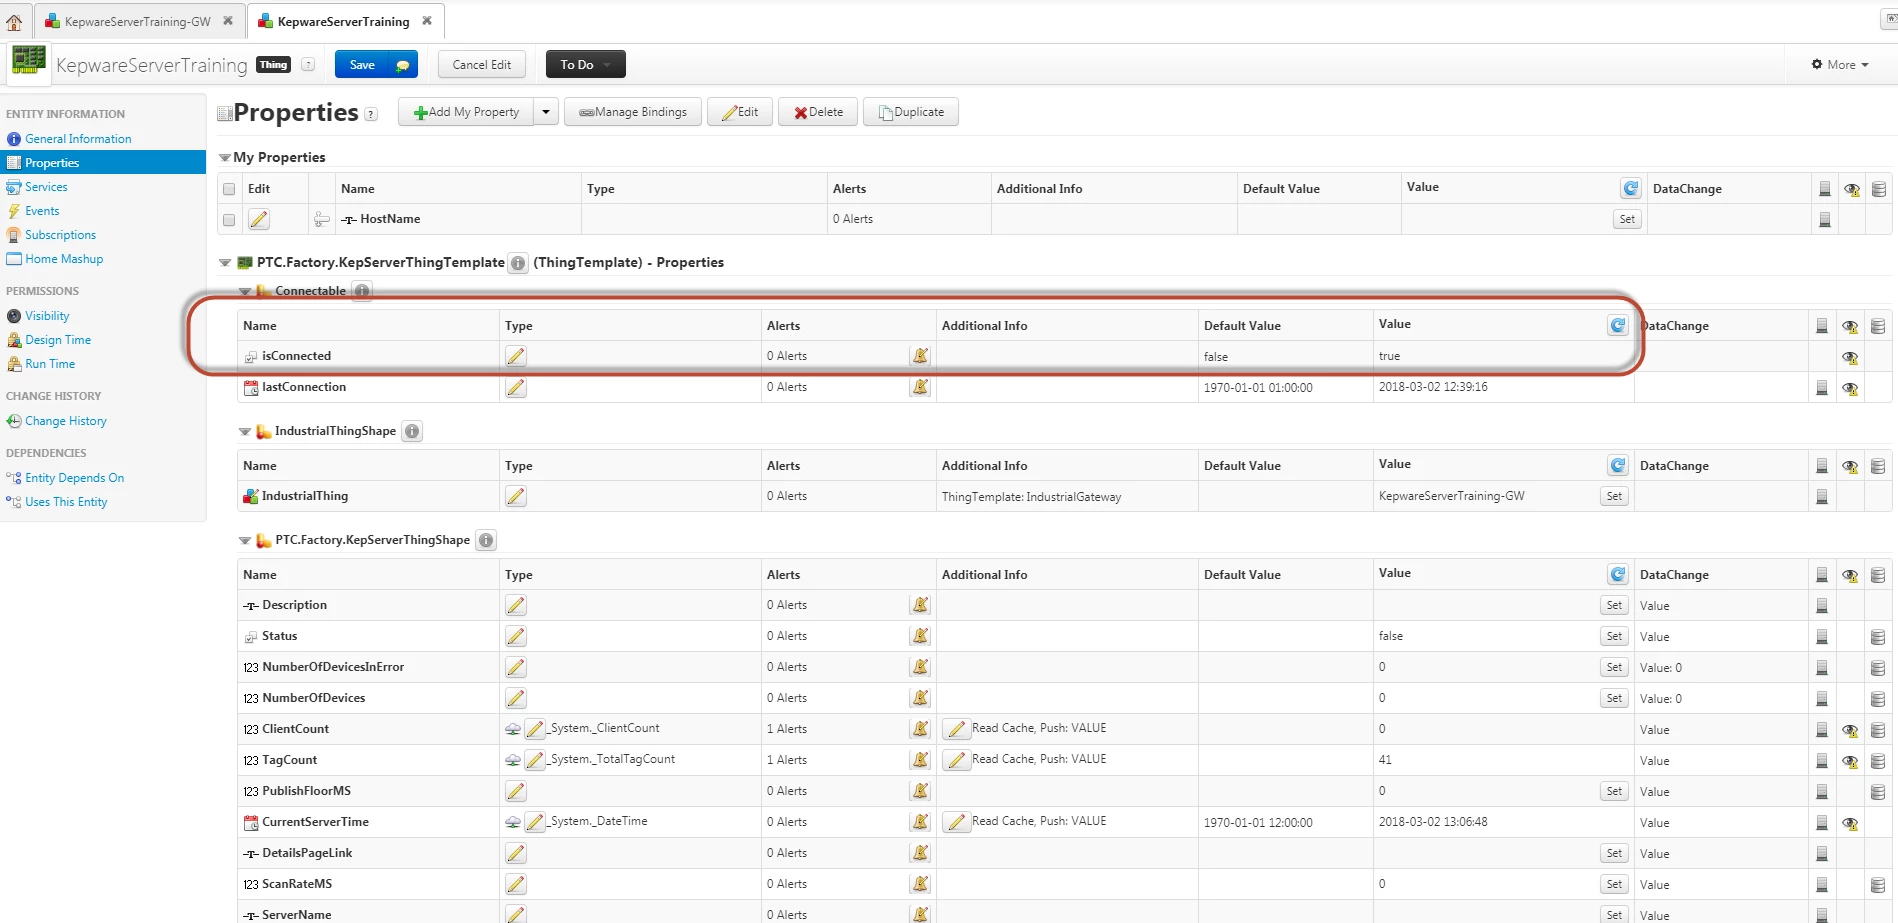Click Set button for Status
Image resolution: width=1898 pixels, height=923 pixels.
[1614, 636]
